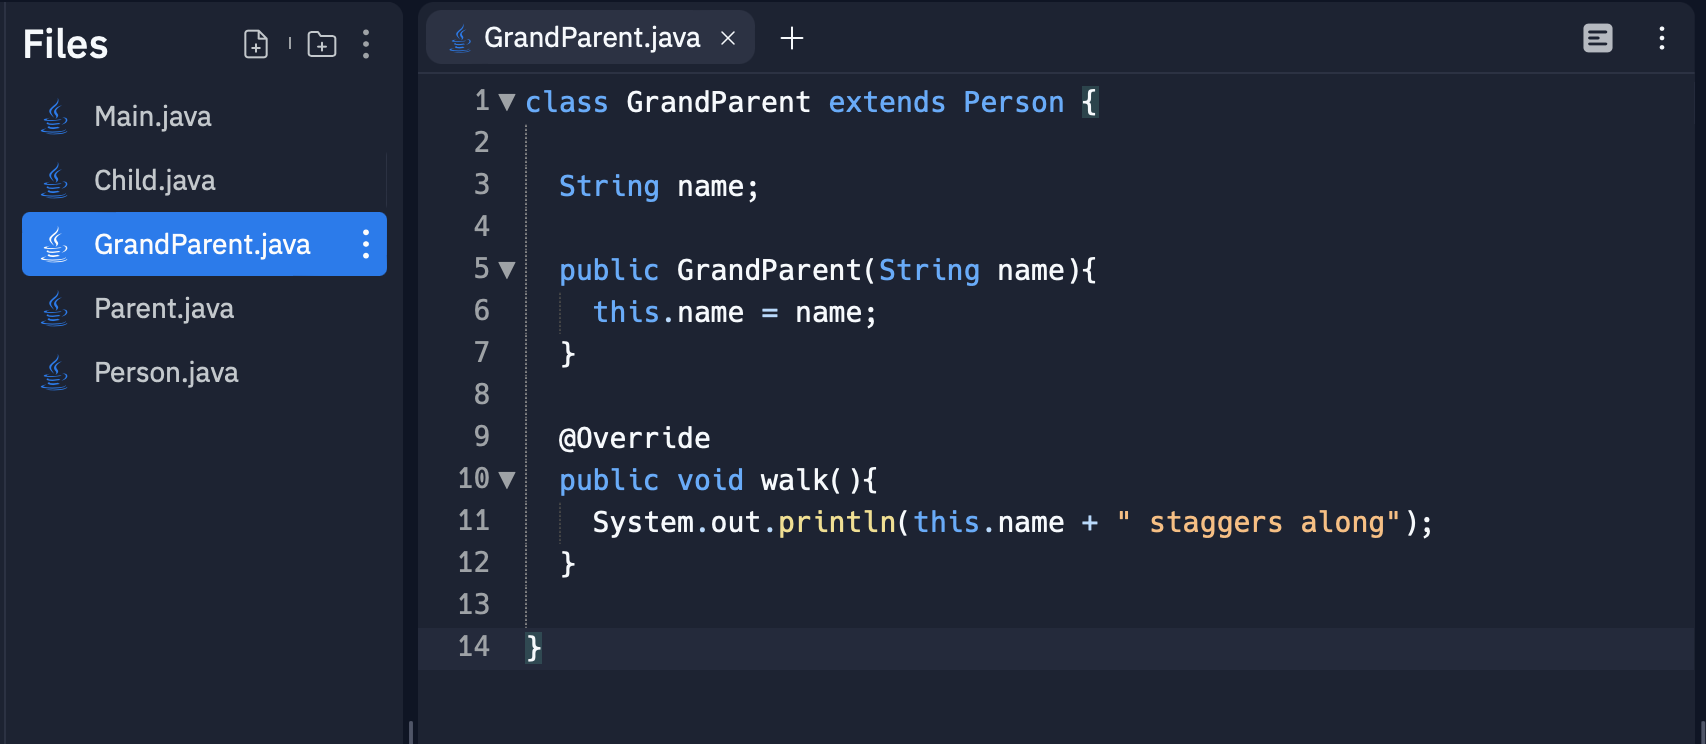Collapse the walk method at line 10
This screenshot has height=744, width=1706.
coord(507,480)
